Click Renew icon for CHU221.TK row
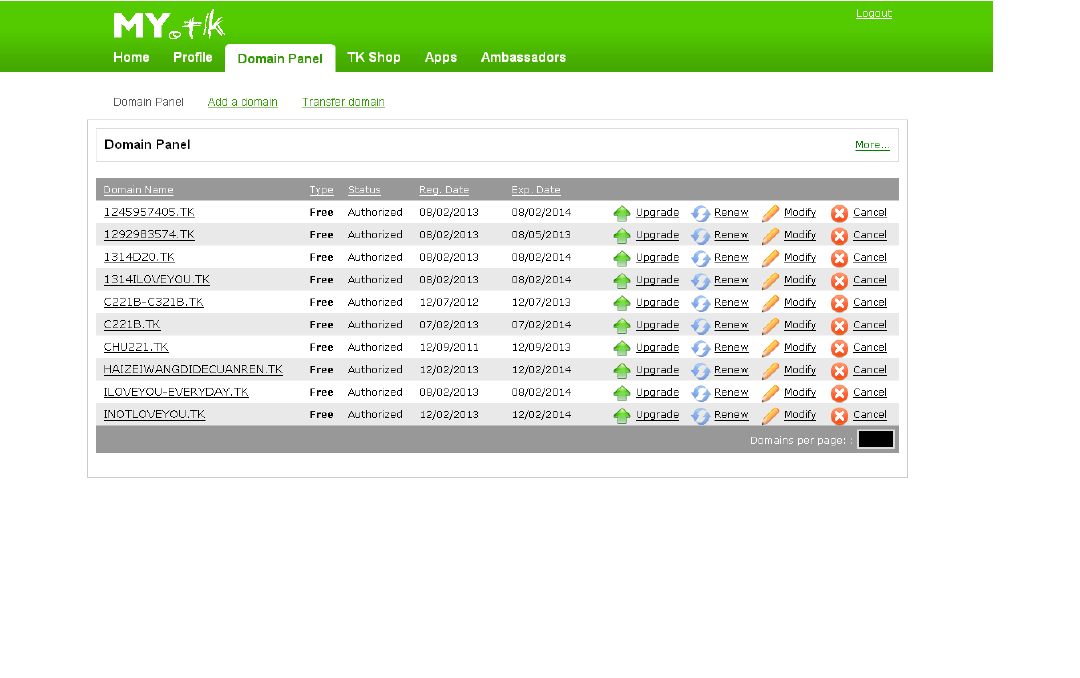 coord(700,348)
